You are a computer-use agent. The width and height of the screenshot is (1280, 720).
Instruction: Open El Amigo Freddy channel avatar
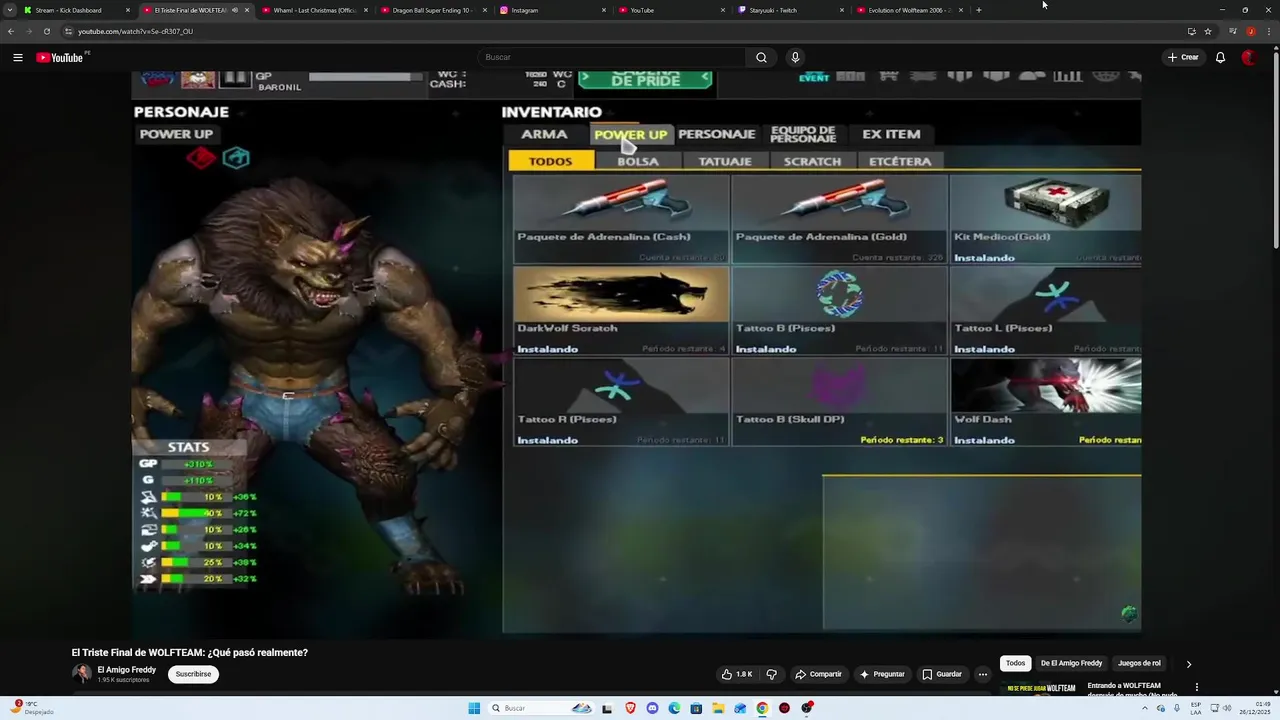(x=81, y=674)
